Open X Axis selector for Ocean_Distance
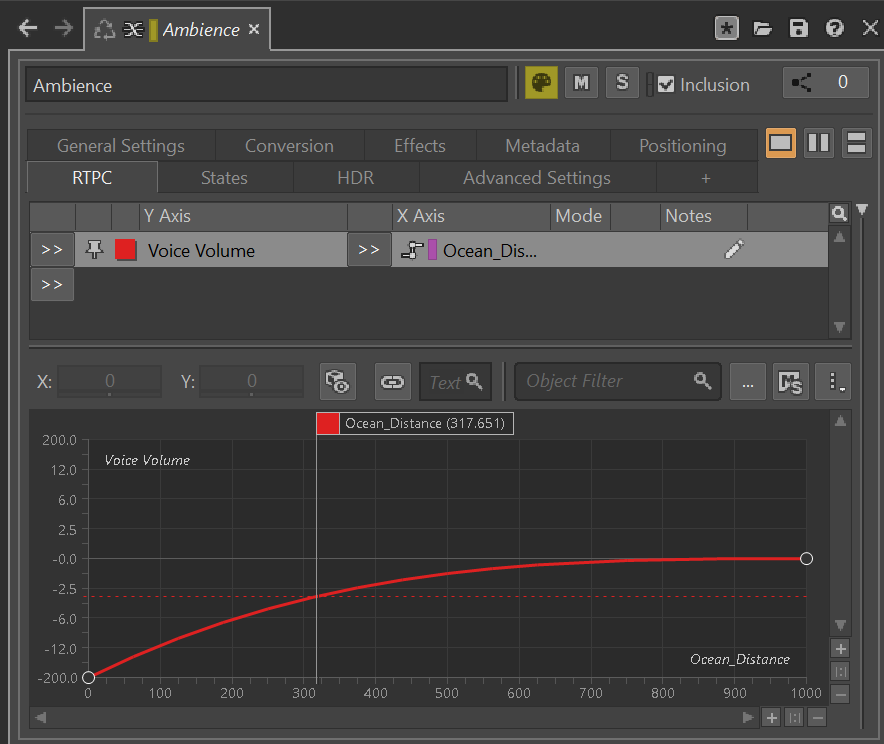Image resolution: width=884 pixels, height=744 pixels. (x=369, y=249)
